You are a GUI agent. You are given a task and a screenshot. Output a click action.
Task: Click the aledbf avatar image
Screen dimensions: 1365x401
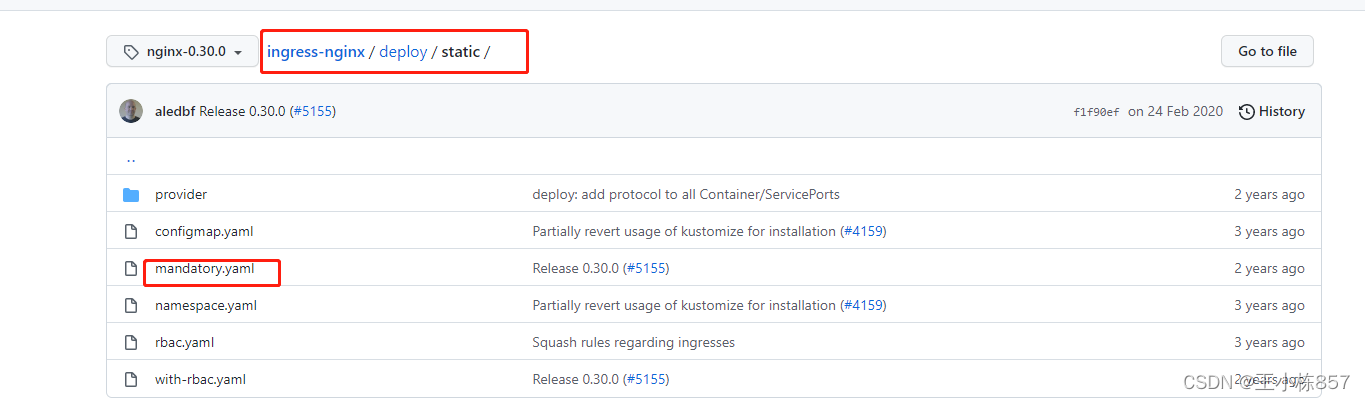tap(131, 111)
